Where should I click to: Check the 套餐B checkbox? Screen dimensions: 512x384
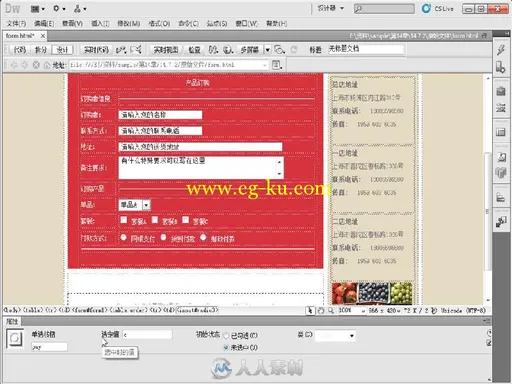[155, 220]
